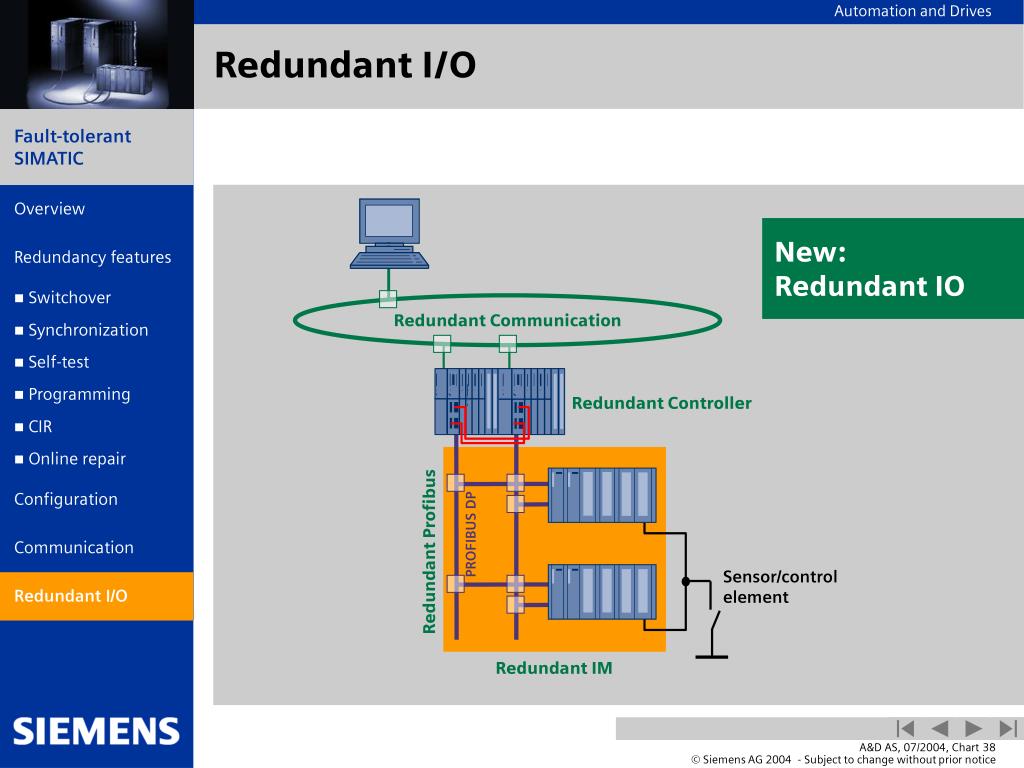This screenshot has height=768, width=1024.
Task: Select the highlighted Redundant I/O menu item
Action: 97,596
